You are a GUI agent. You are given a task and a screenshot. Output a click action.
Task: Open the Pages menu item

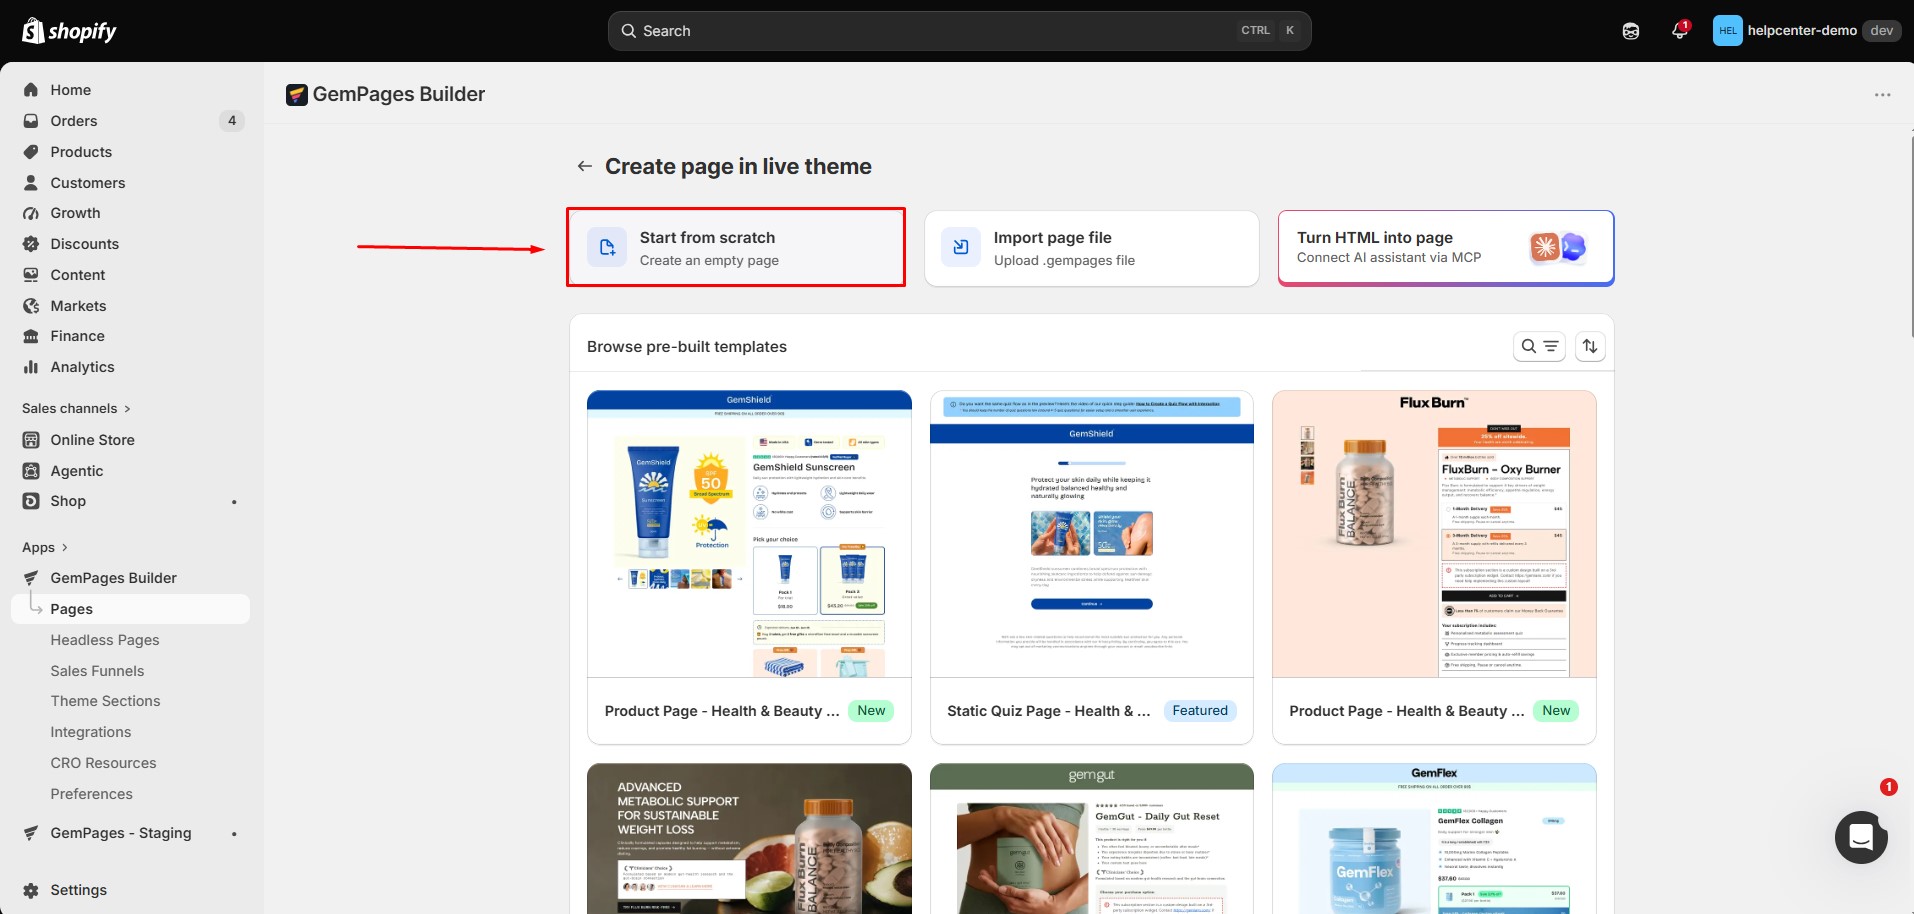[131, 609]
